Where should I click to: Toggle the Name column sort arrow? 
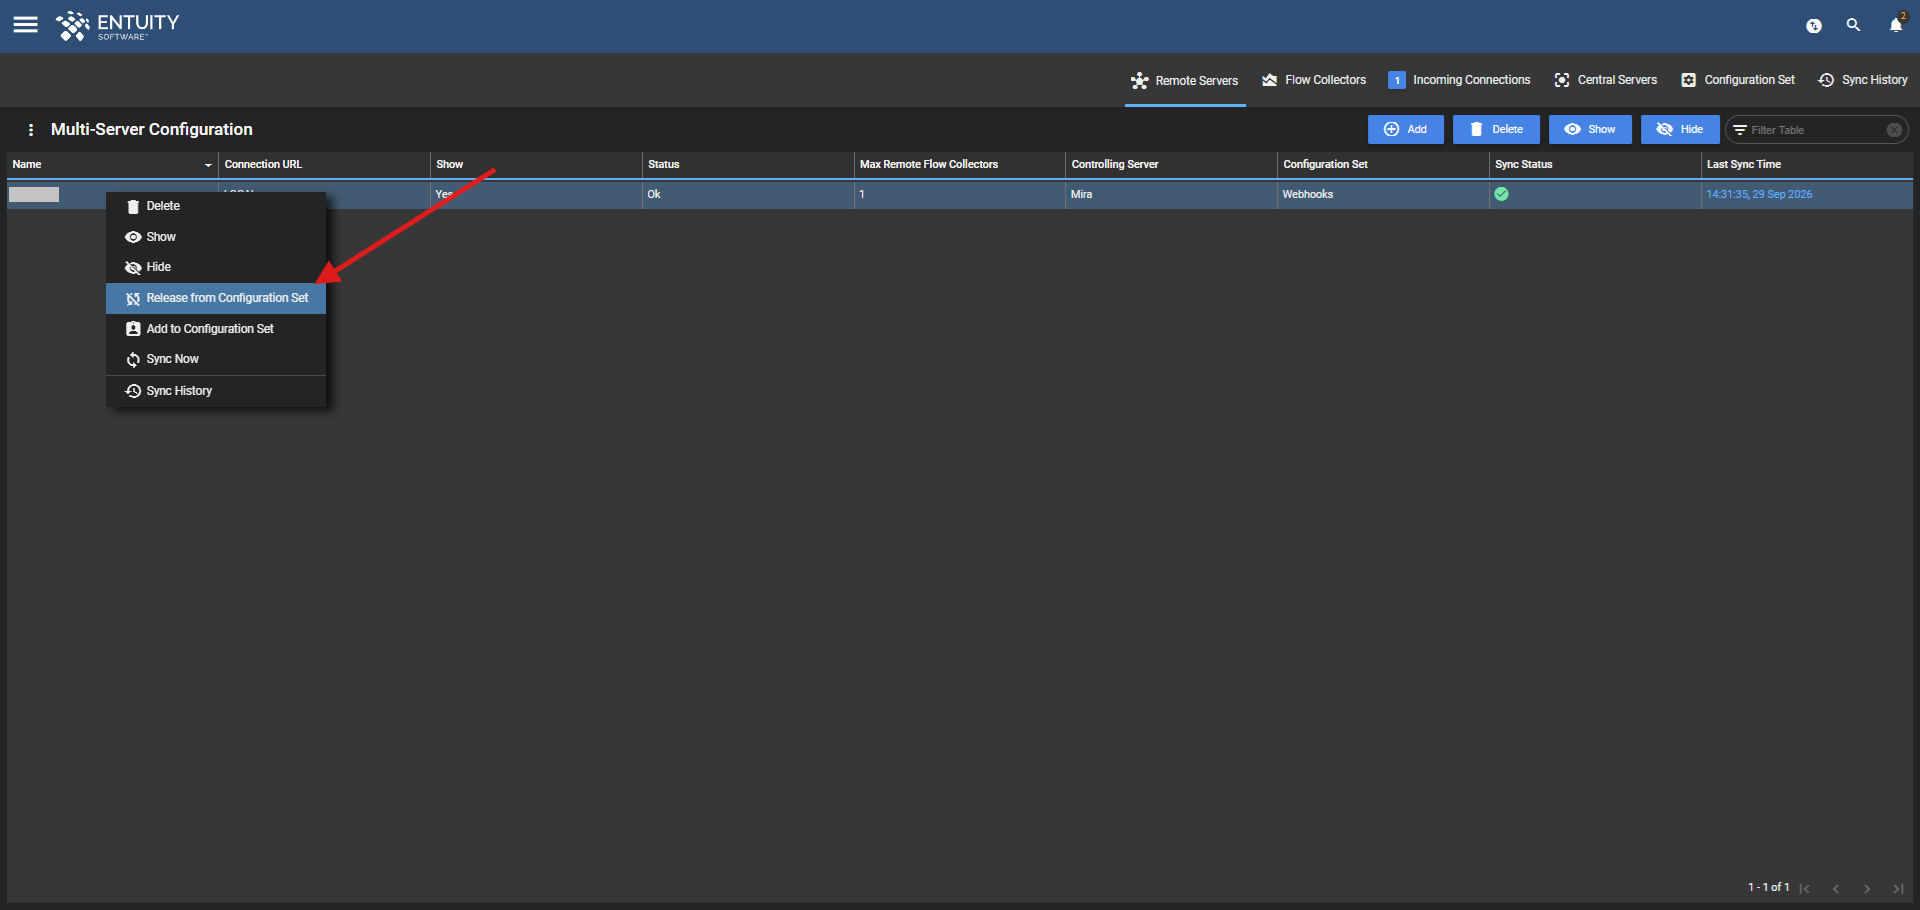click(208, 165)
